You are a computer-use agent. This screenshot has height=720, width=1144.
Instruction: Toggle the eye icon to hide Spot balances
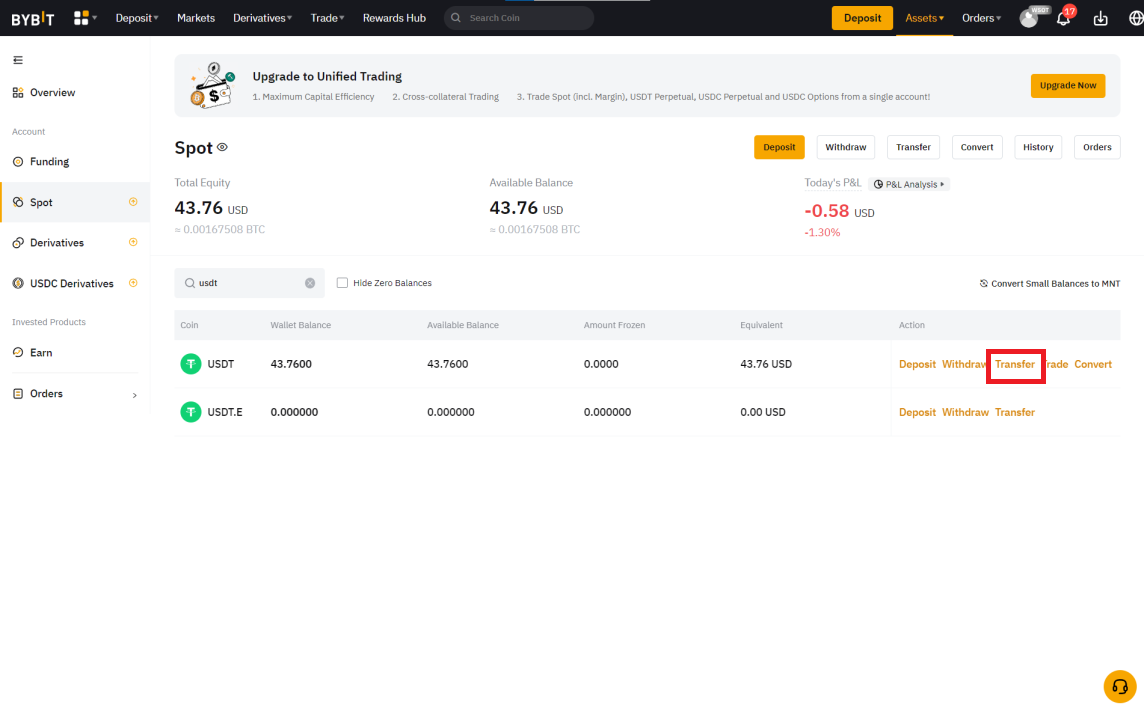click(x=223, y=147)
